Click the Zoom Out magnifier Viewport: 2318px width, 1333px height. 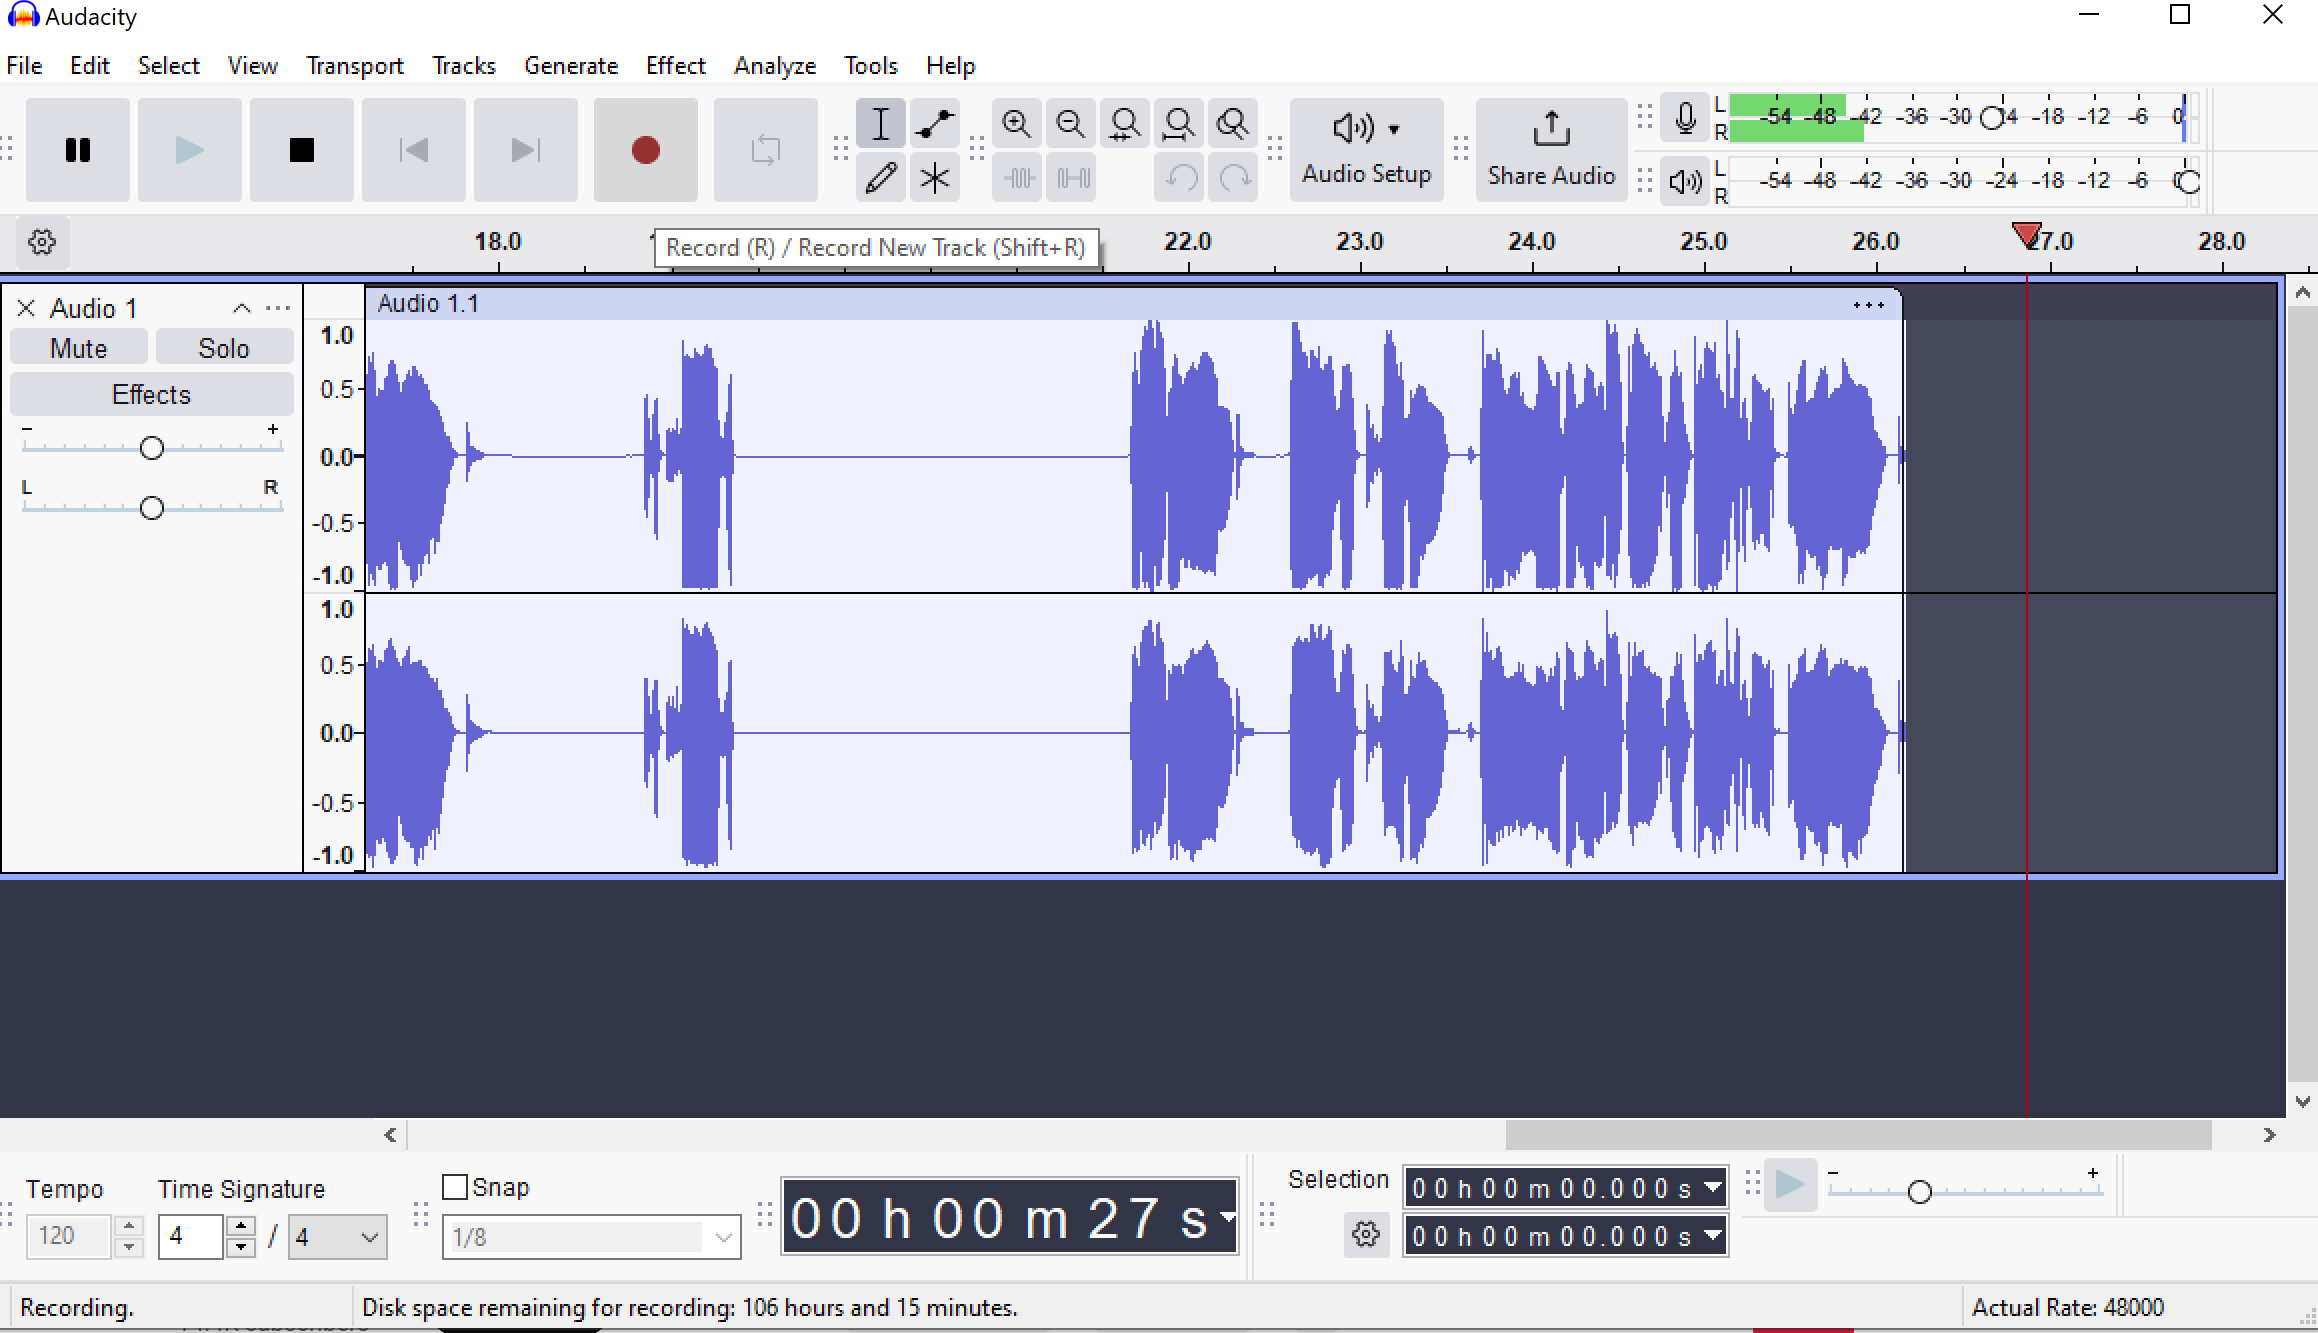pyautogui.click(x=1071, y=124)
